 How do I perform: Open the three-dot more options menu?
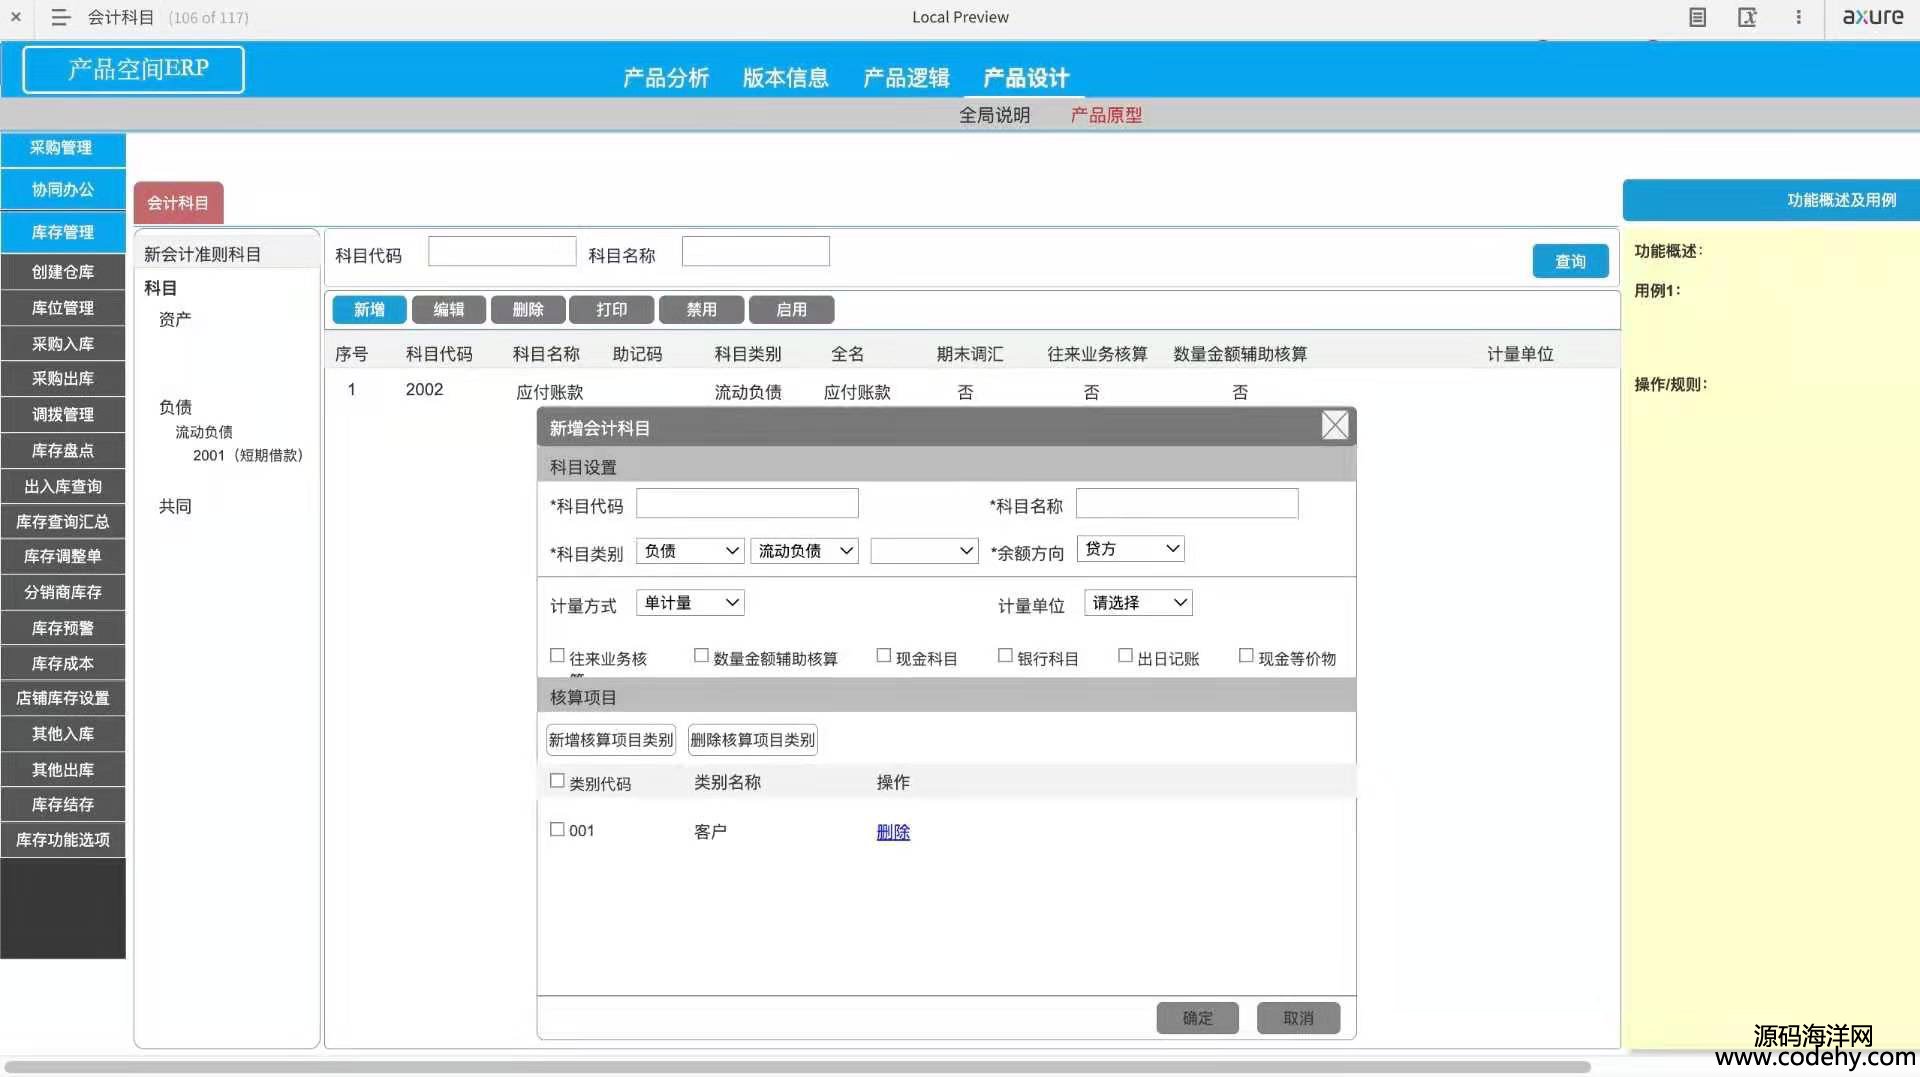[x=1798, y=17]
